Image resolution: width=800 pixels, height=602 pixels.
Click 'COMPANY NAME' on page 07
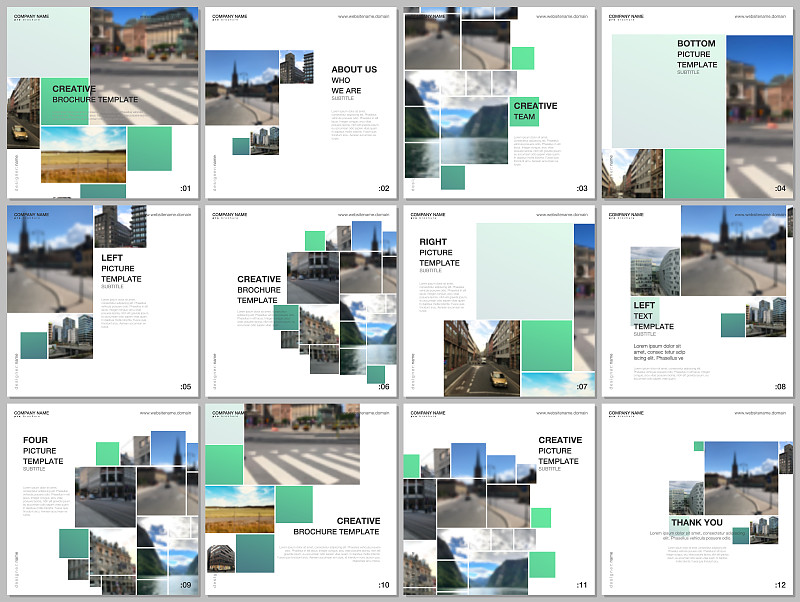click(x=428, y=214)
